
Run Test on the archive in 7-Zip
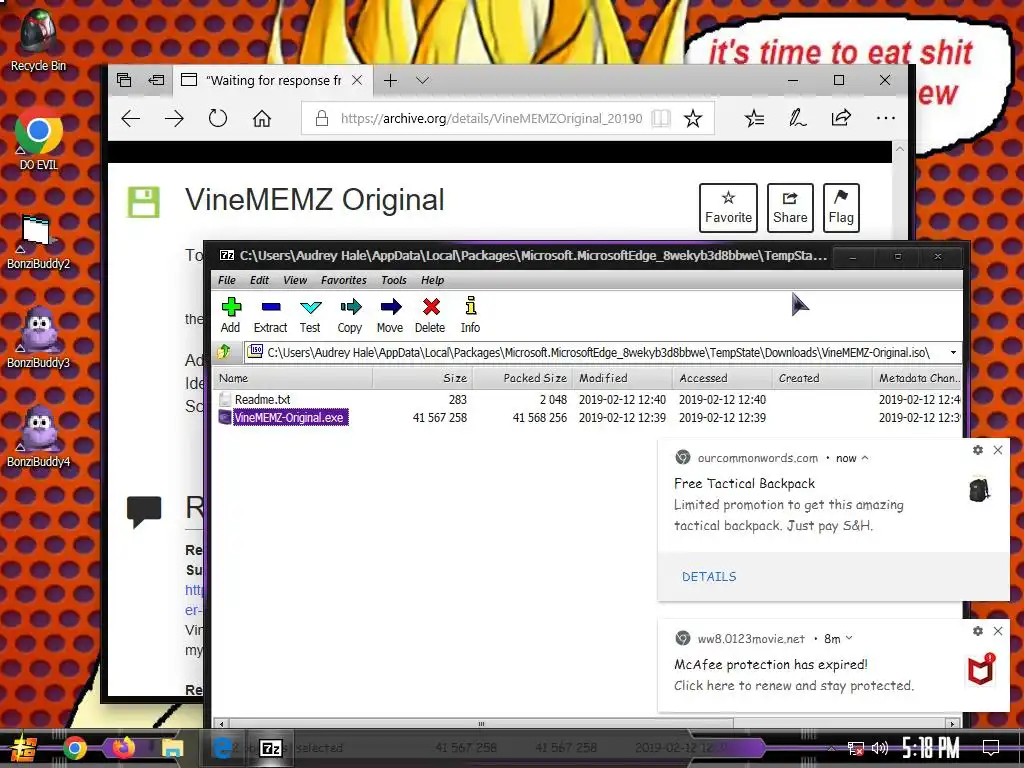click(310, 315)
